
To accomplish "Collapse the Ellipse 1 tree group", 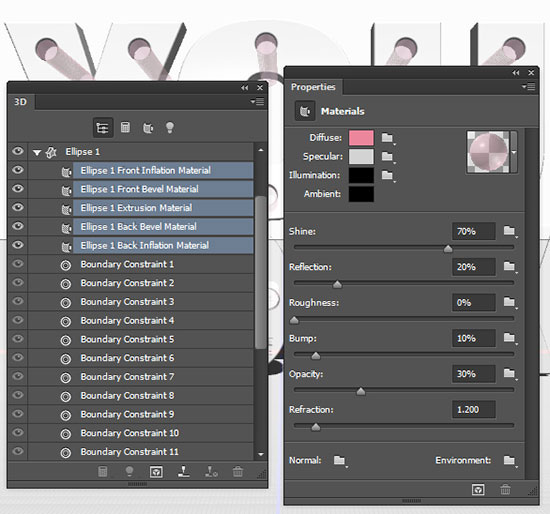I will pyautogui.click(x=37, y=153).
